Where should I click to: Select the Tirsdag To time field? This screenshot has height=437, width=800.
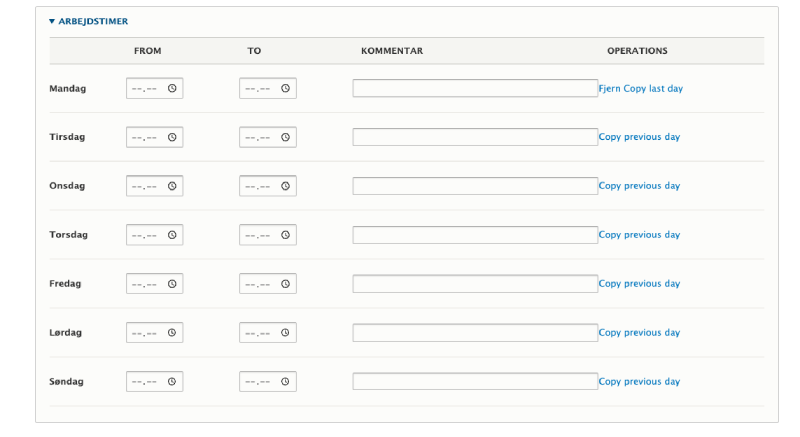(x=259, y=138)
